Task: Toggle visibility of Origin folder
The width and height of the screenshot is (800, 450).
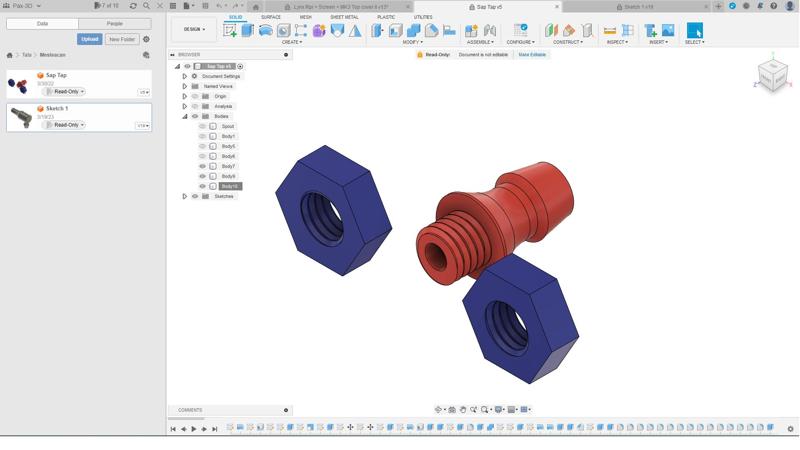Action: [194, 96]
